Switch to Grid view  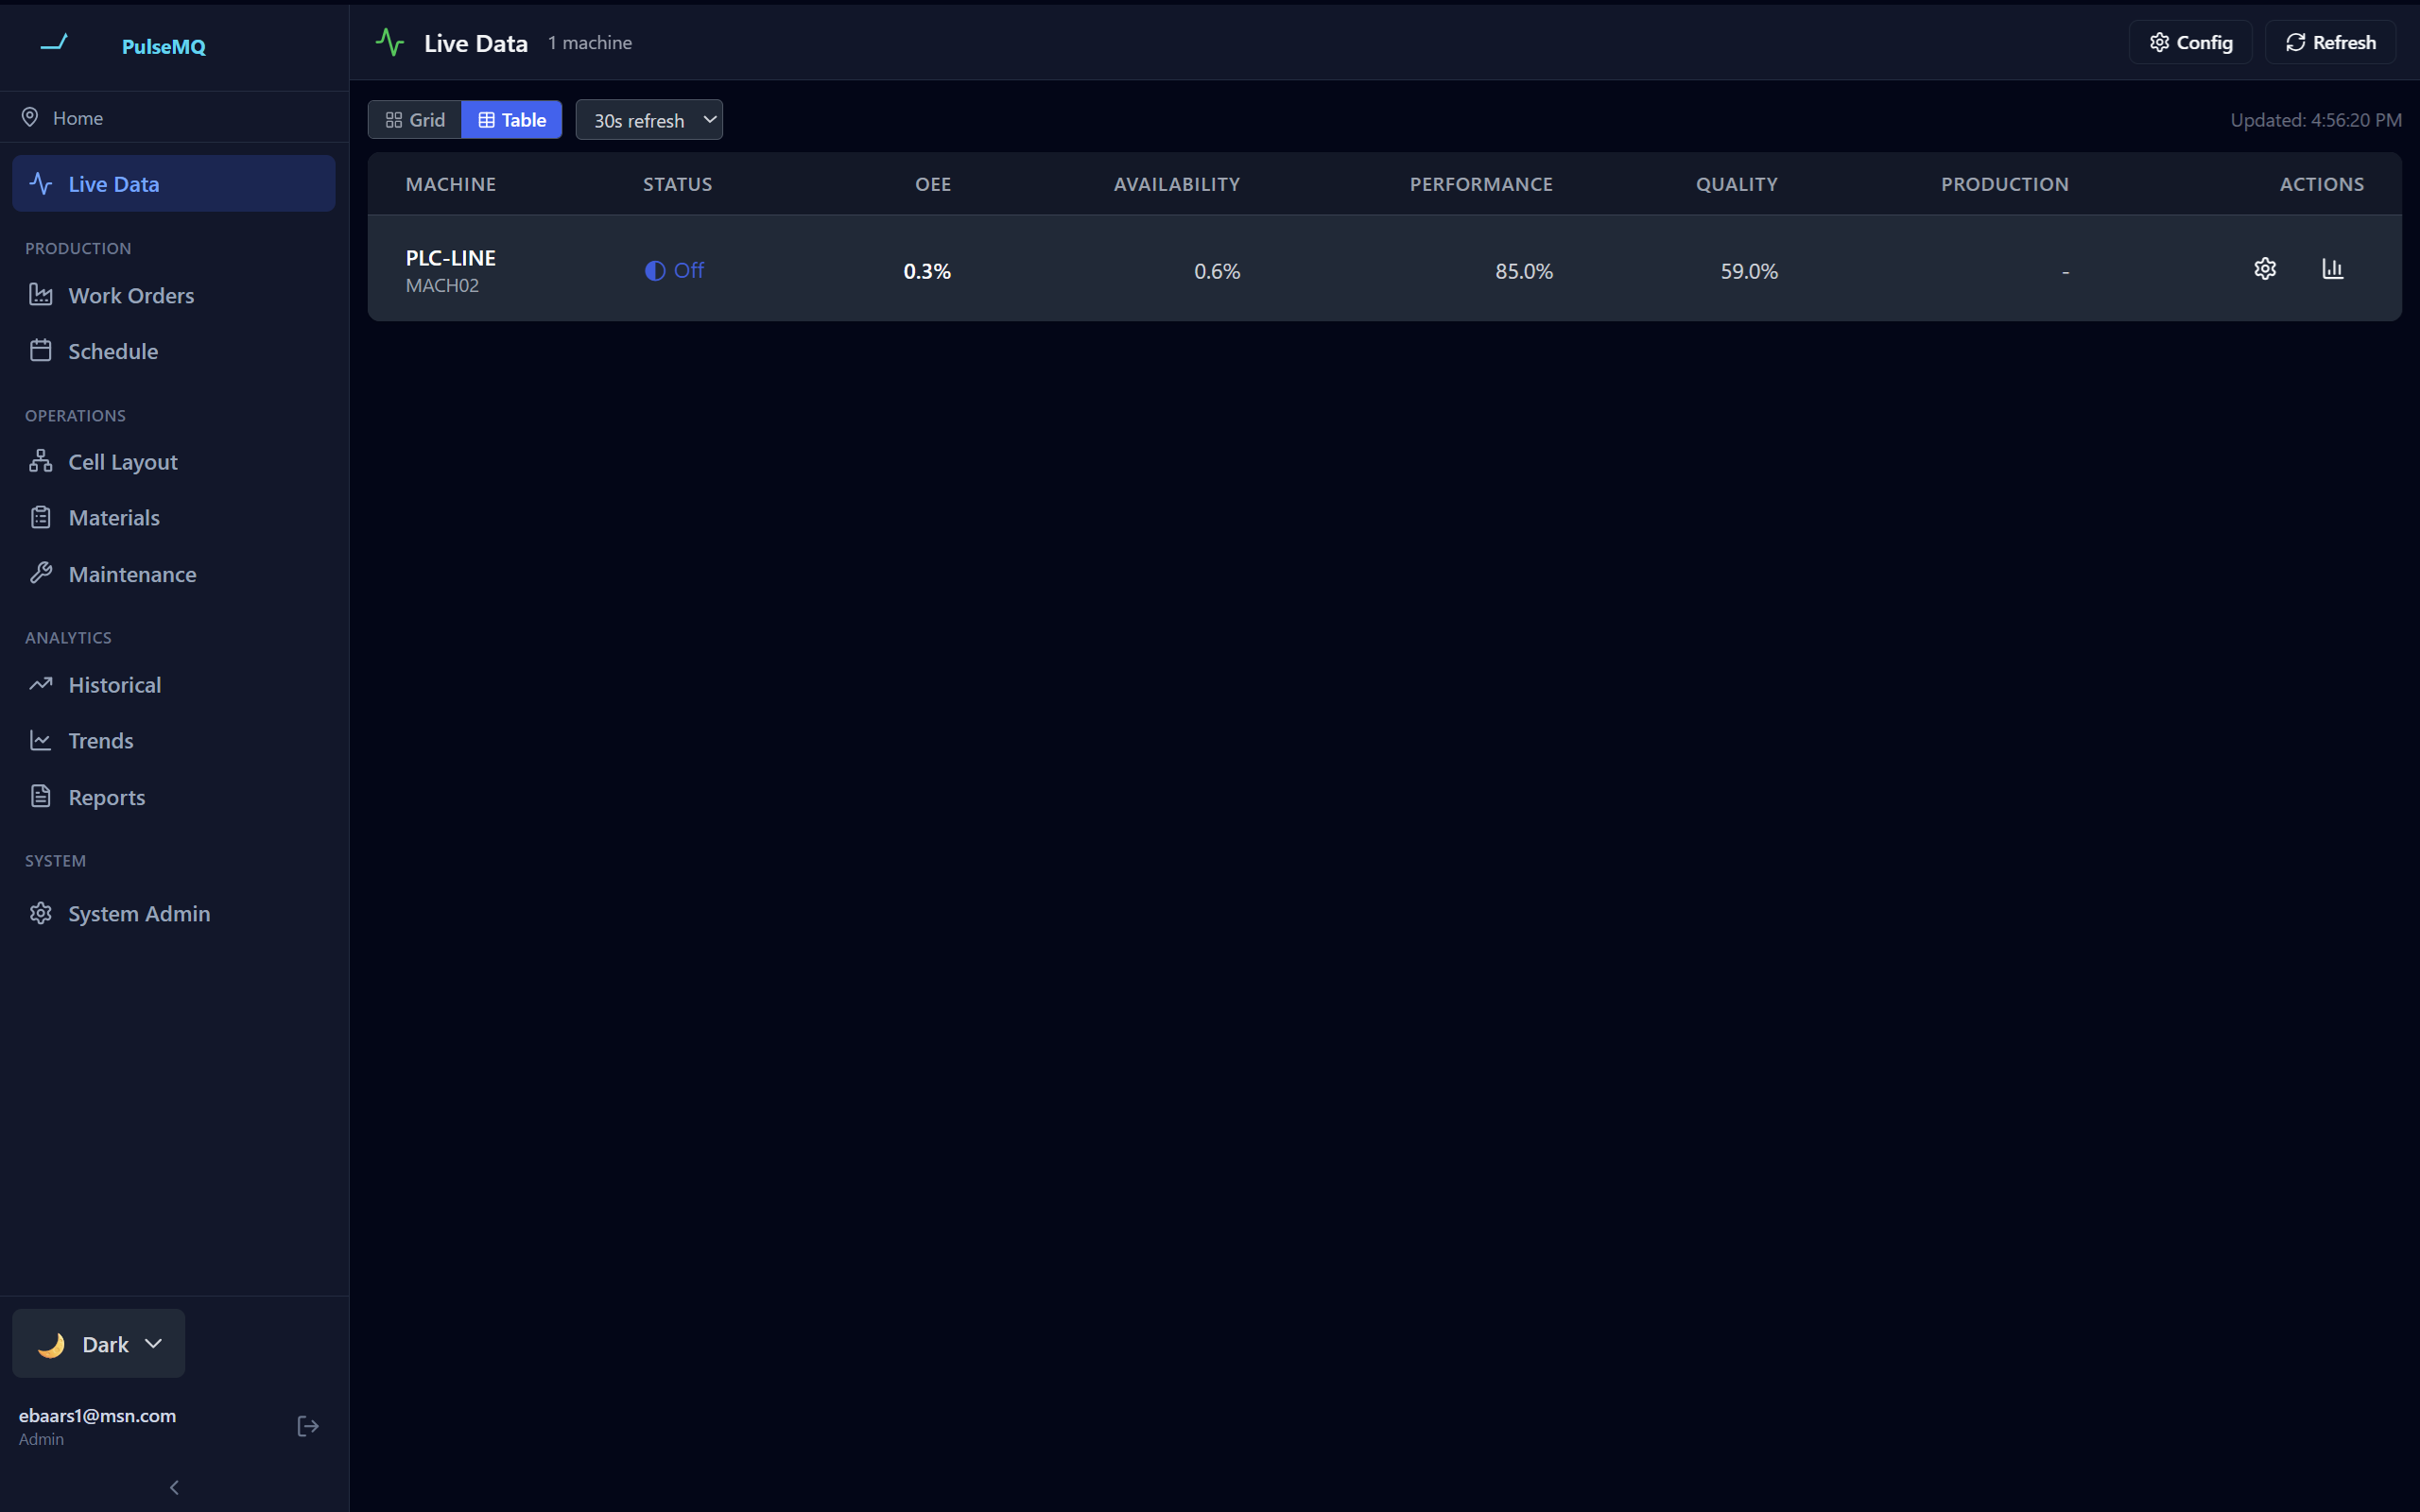(x=414, y=119)
